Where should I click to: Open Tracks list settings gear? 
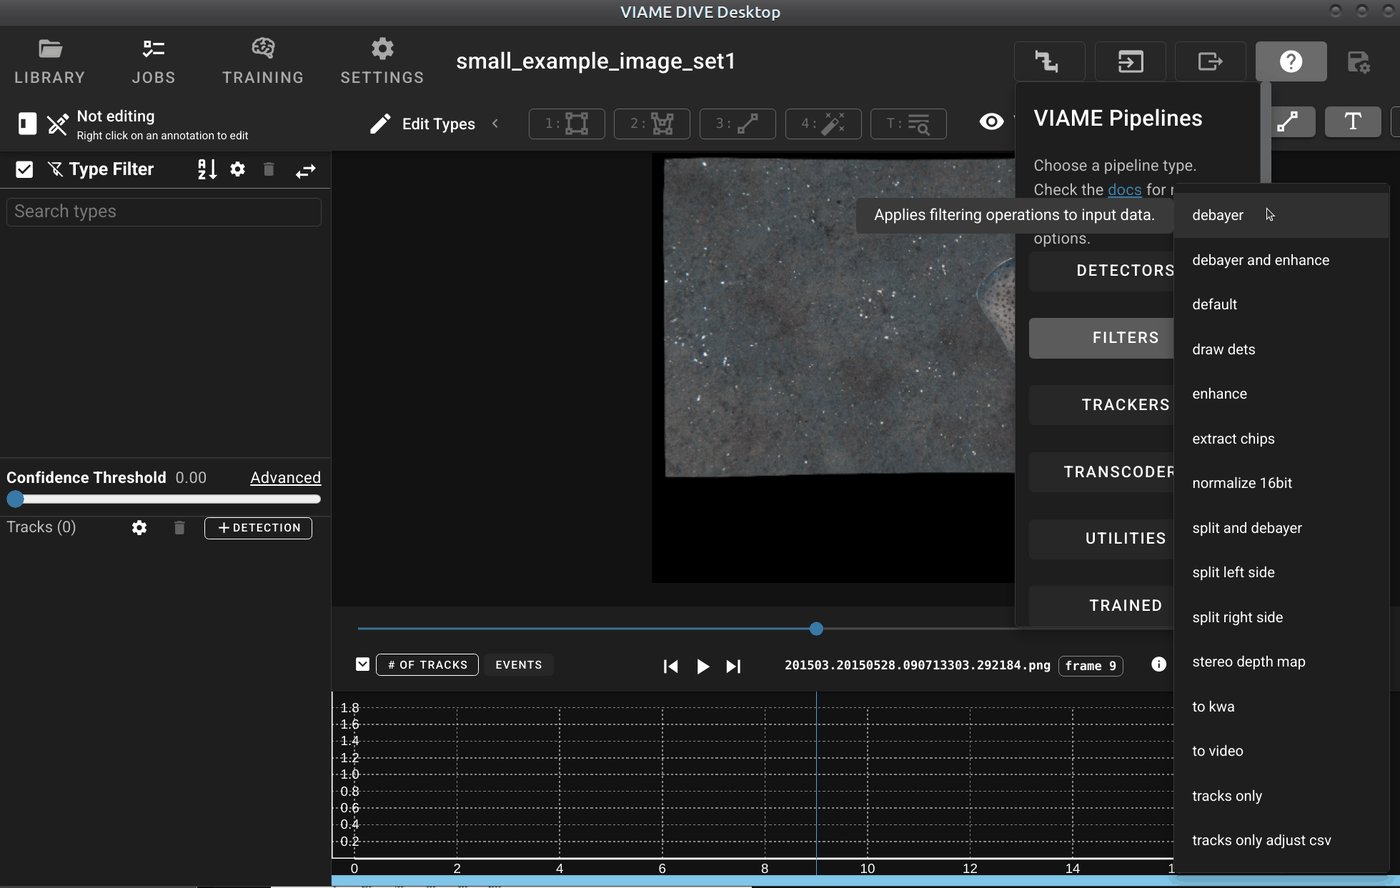(x=139, y=527)
